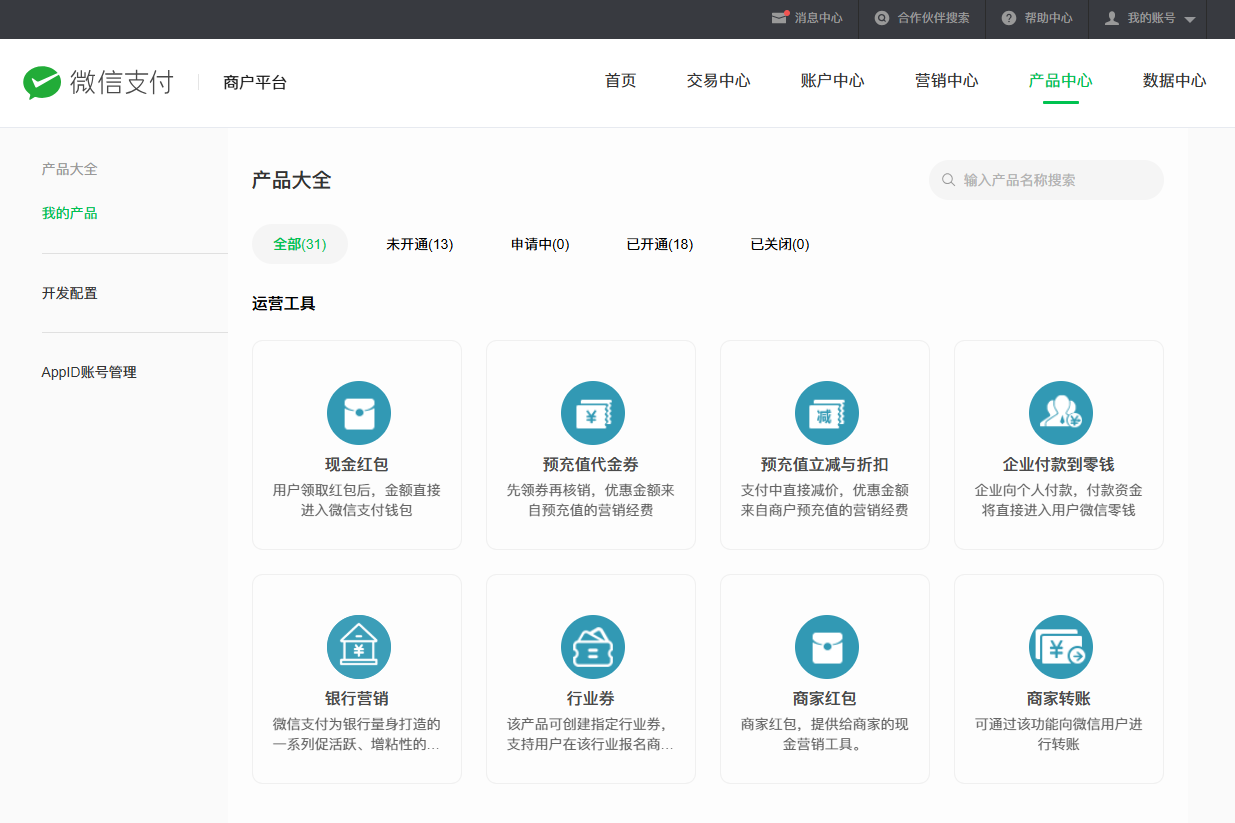Click description '企业向个人付款，付款资金将直接进入用户微信零钱'
This screenshot has width=1235, height=823.
[x=1059, y=501]
